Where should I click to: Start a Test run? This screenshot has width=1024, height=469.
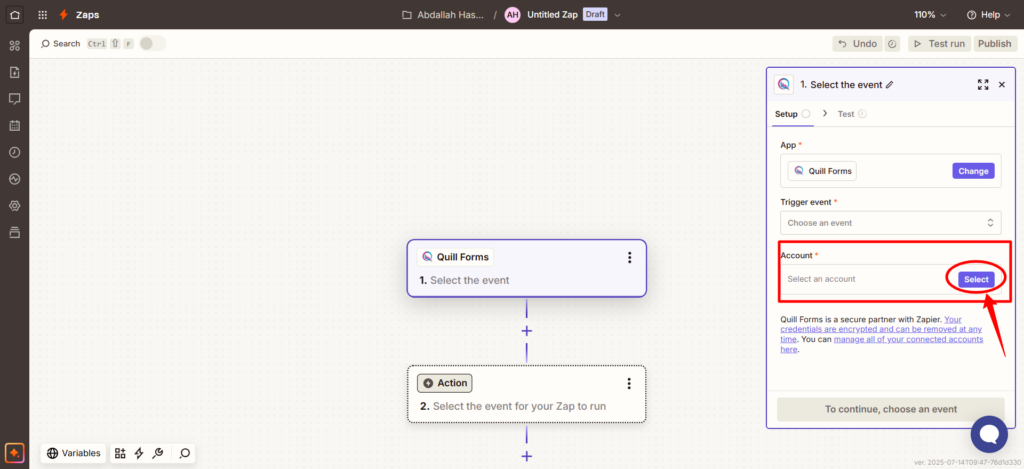[938, 44]
